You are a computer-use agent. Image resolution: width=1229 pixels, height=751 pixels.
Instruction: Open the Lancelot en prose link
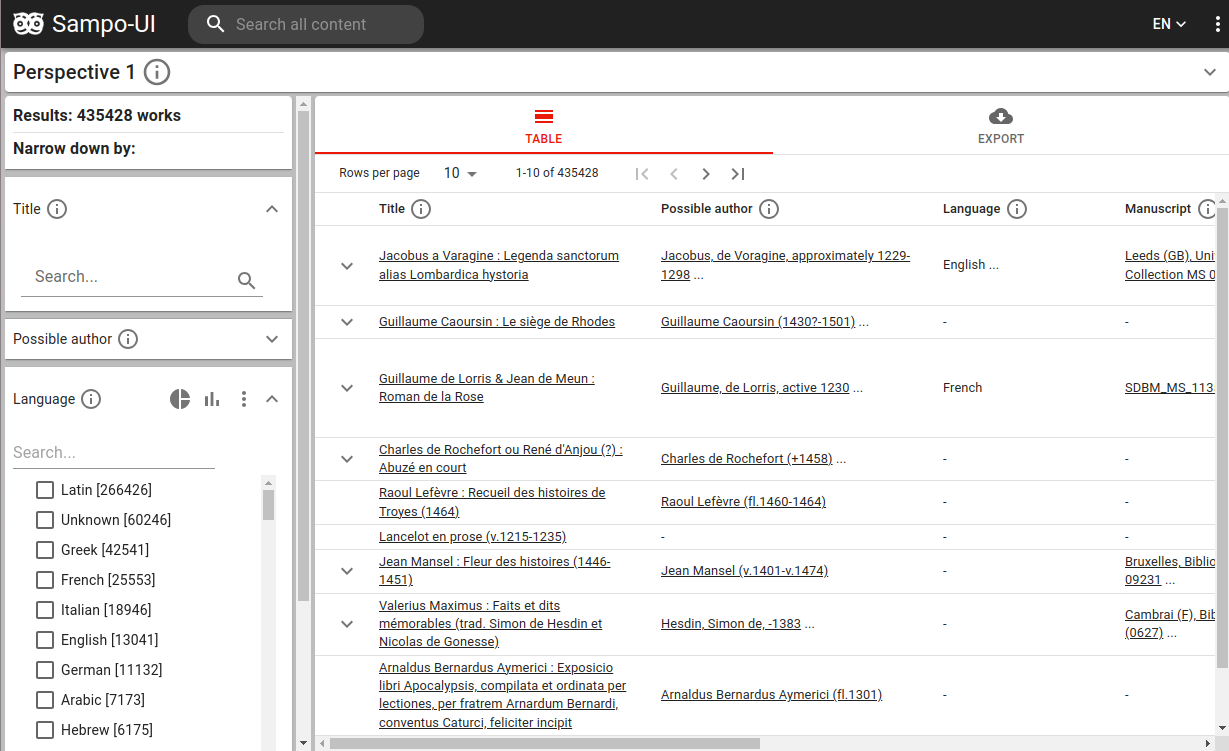click(x=472, y=537)
